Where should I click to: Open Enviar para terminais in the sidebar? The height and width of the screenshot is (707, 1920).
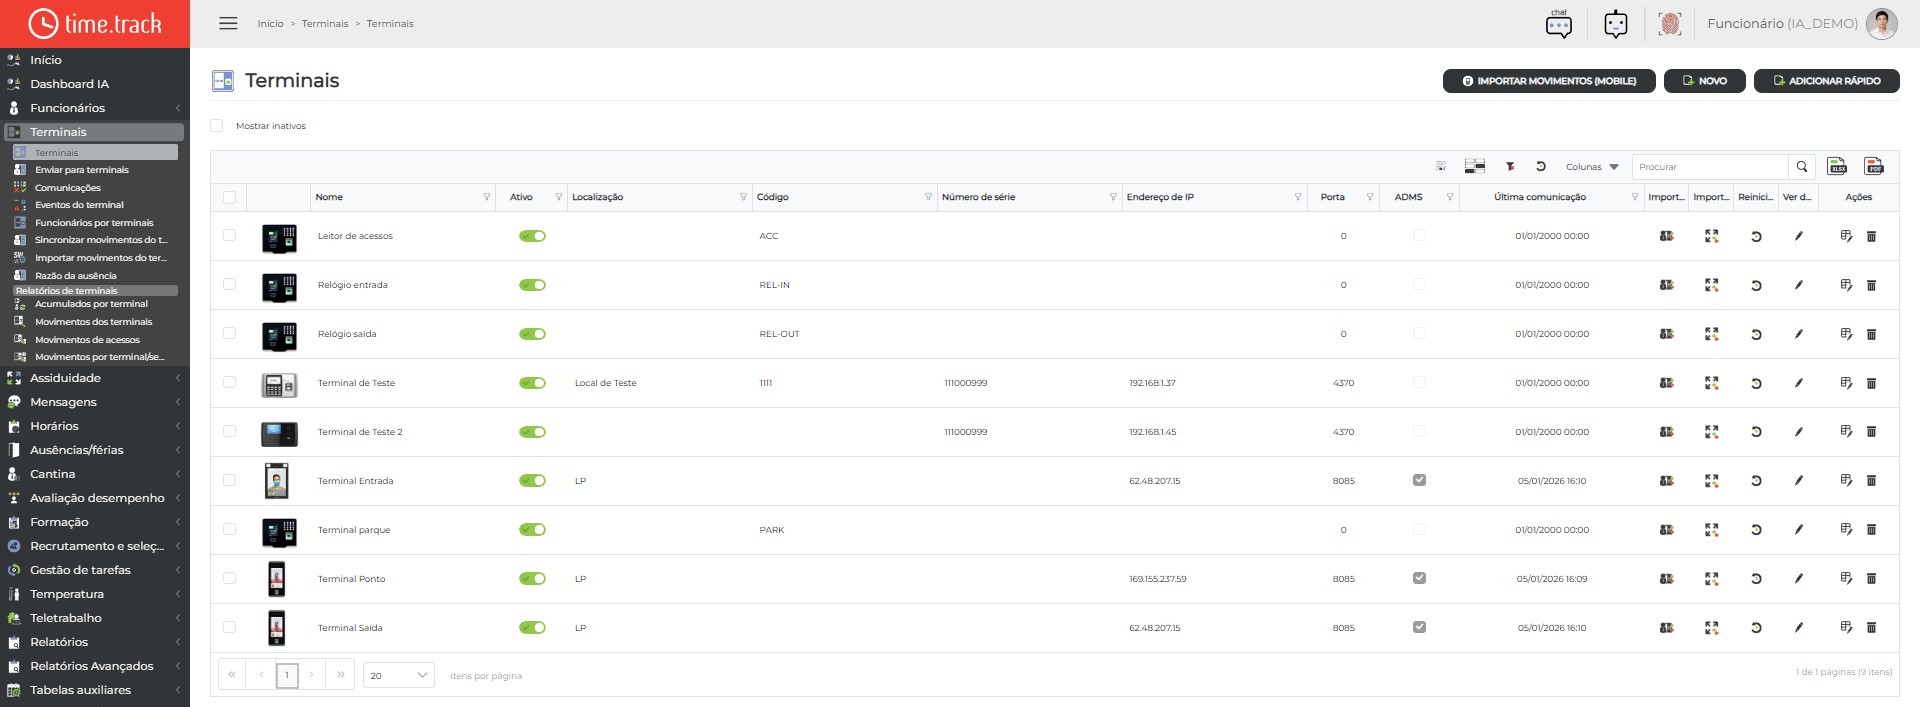(82, 170)
